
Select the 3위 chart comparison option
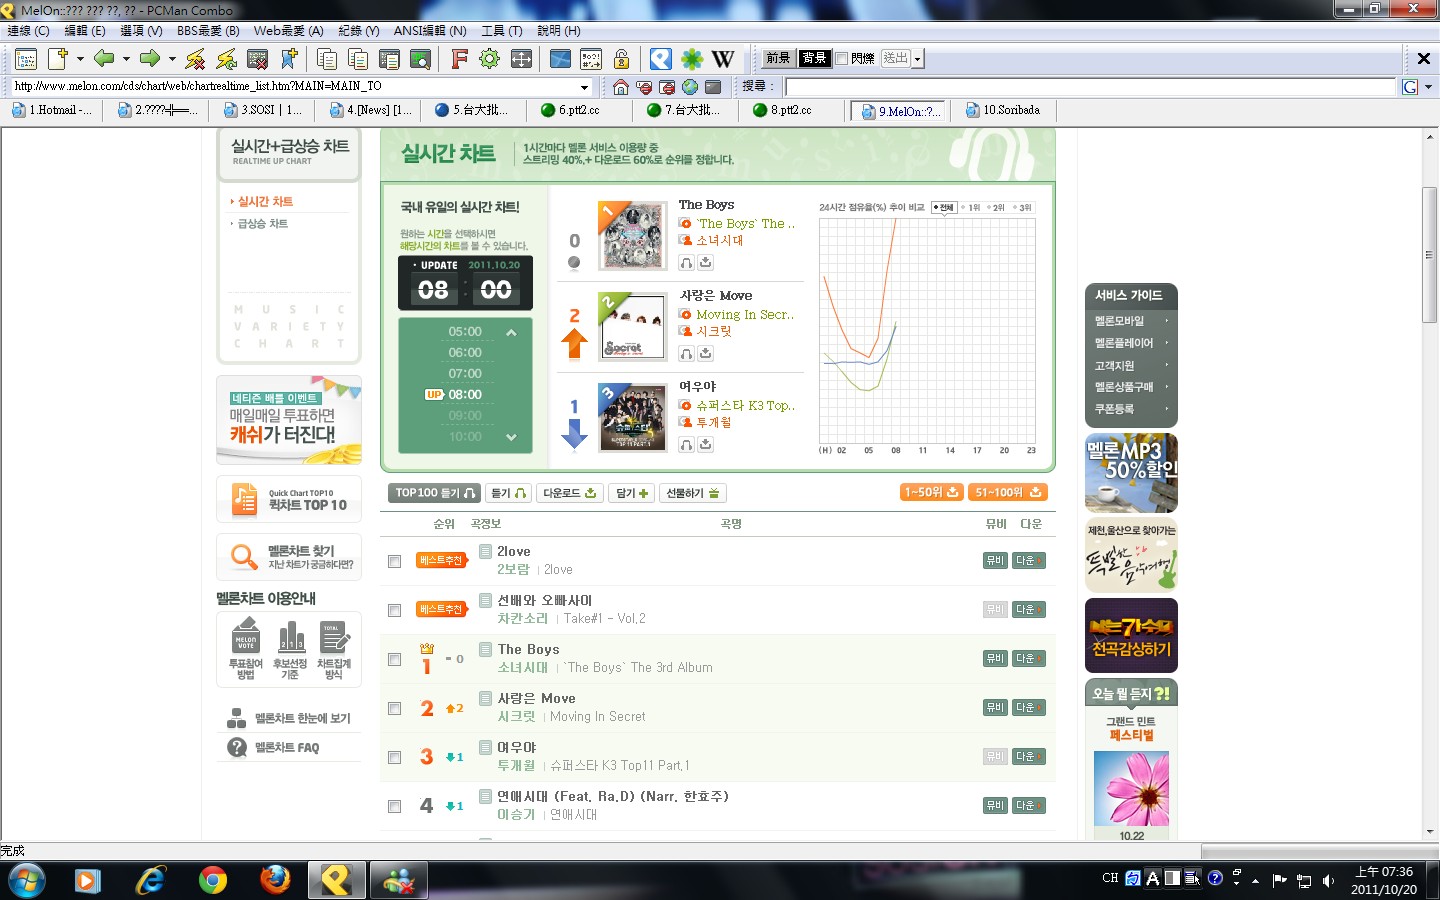(x=1022, y=208)
